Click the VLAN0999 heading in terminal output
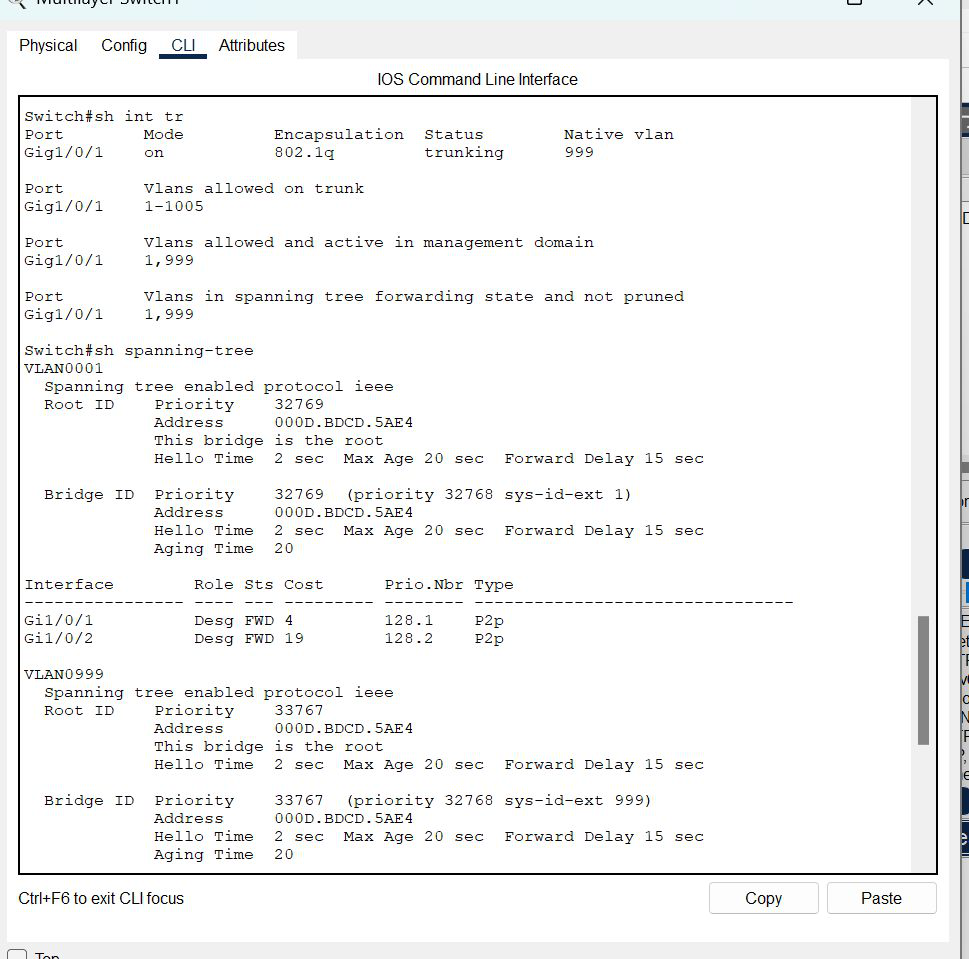Image resolution: width=969 pixels, height=959 pixels. pyautogui.click(x=64, y=674)
